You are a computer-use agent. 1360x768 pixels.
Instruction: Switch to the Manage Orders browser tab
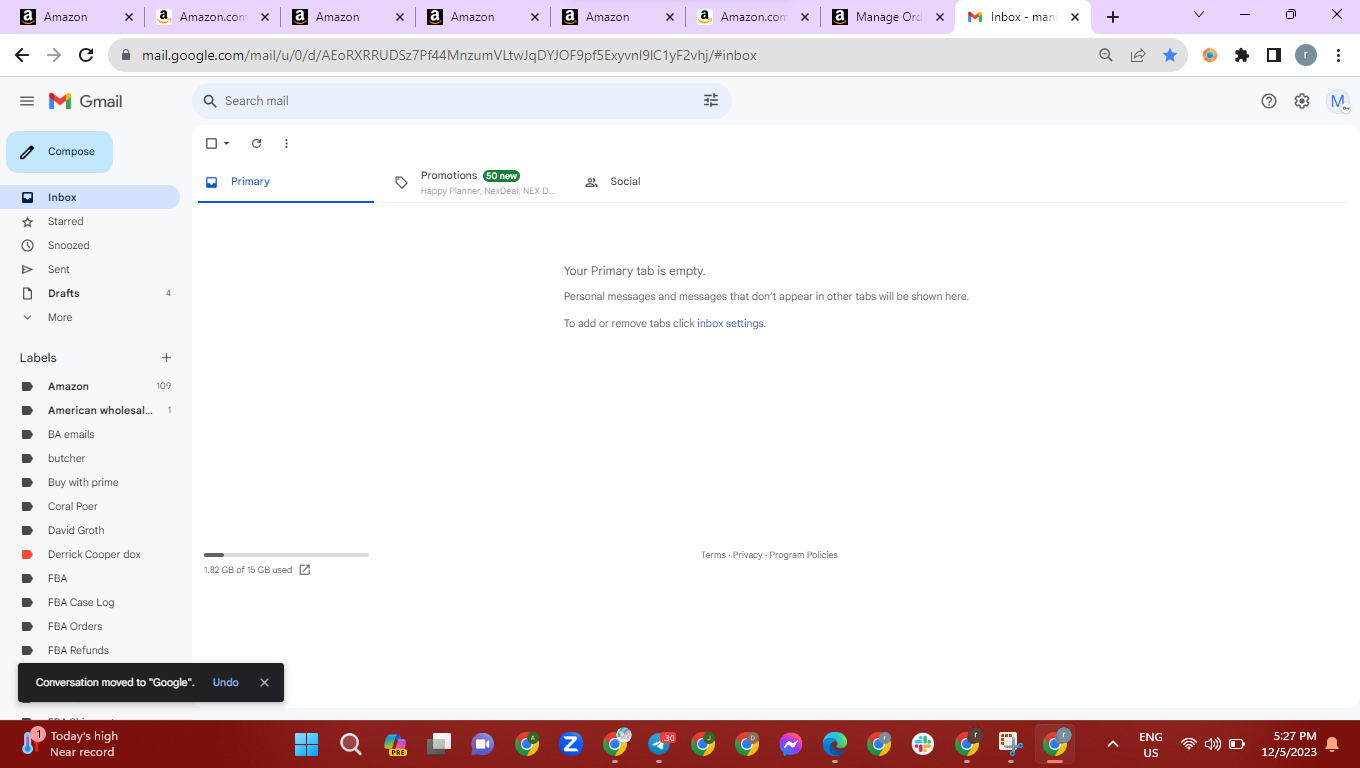click(x=887, y=17)
